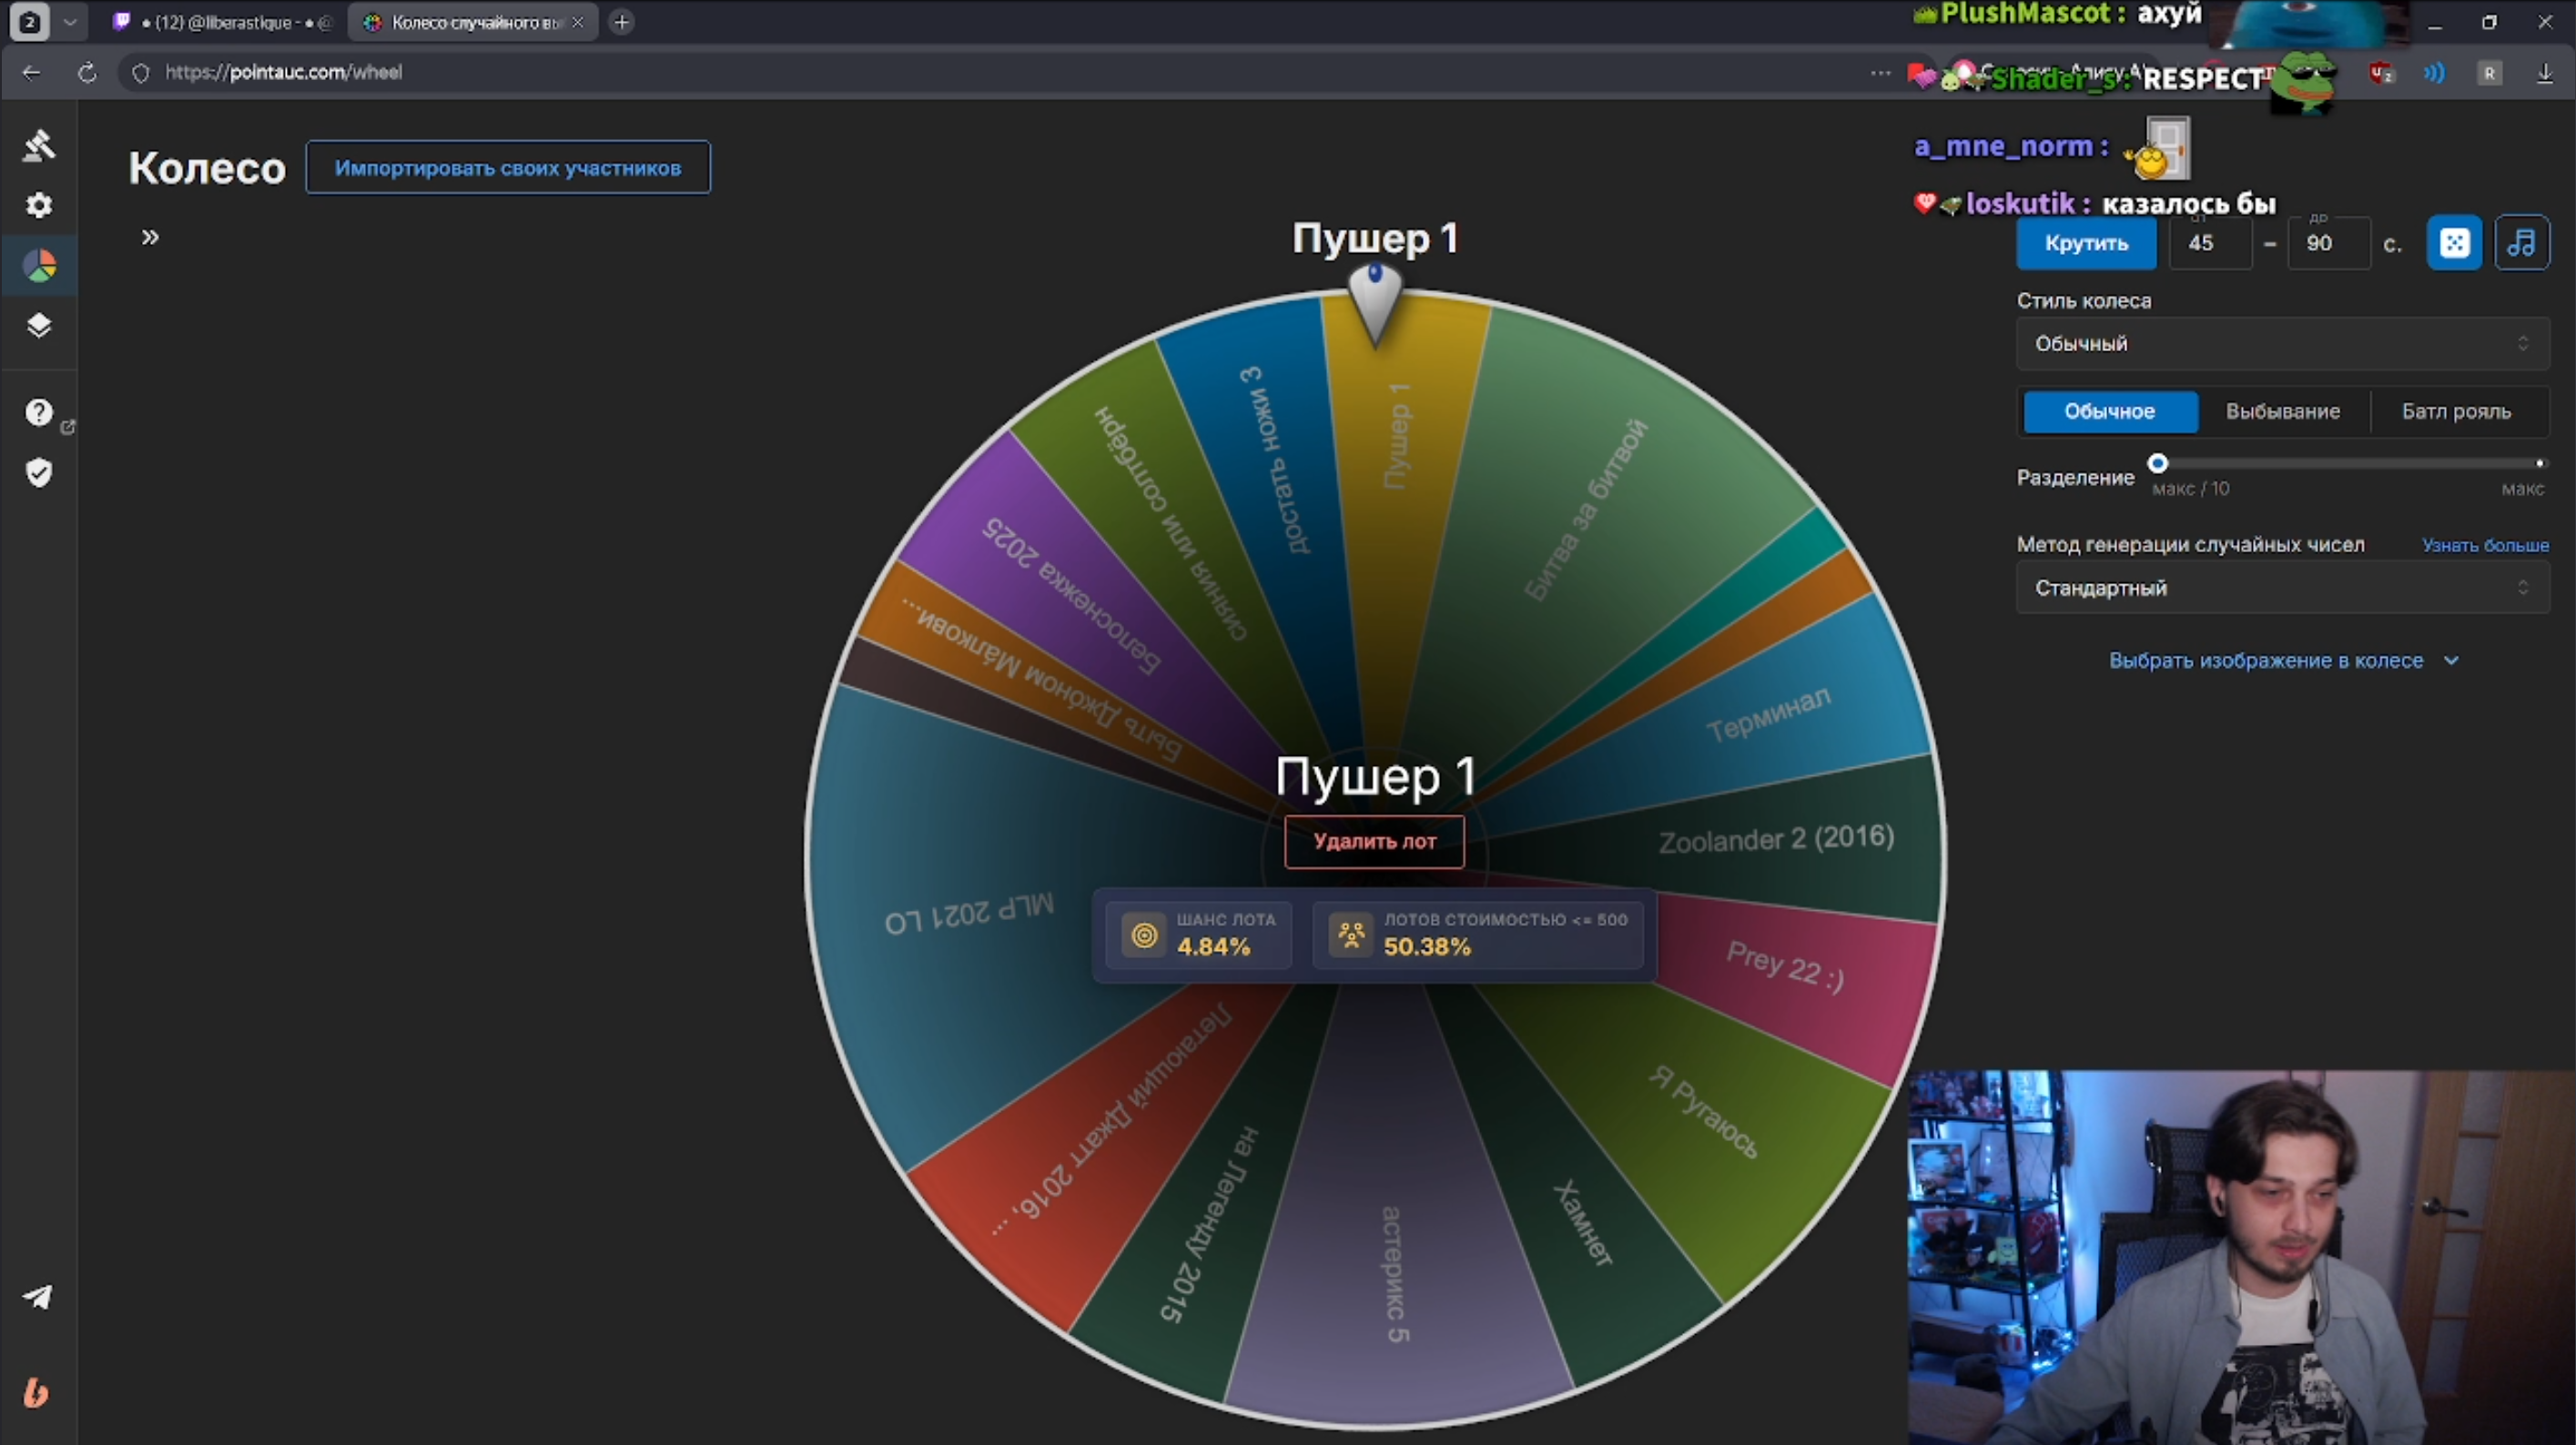Open the Стиль колеса dropdown

click(x=2282, y=344)
